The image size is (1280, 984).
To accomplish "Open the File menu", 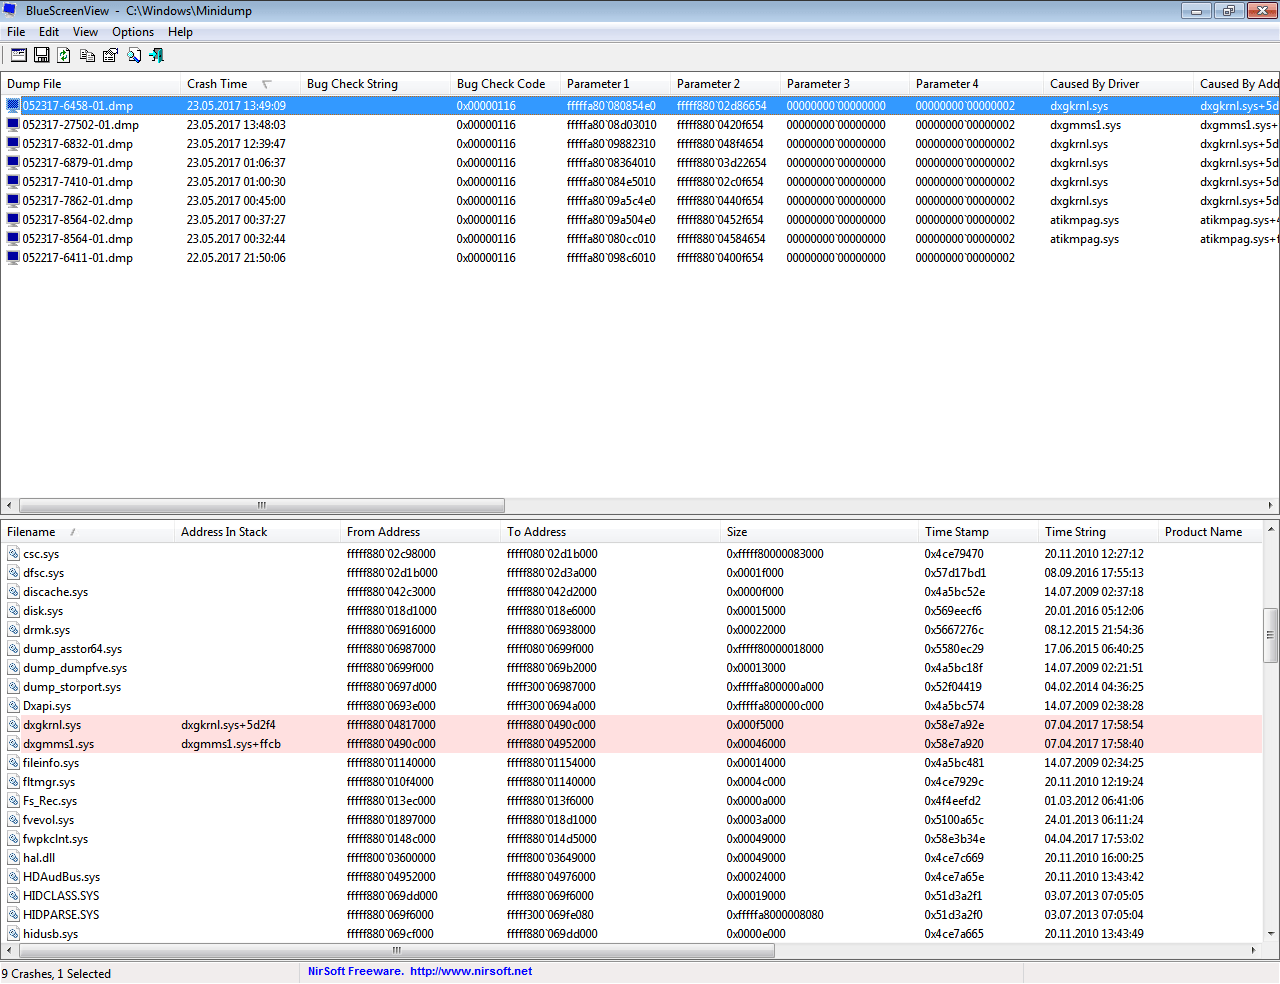I will click(16, 32).
